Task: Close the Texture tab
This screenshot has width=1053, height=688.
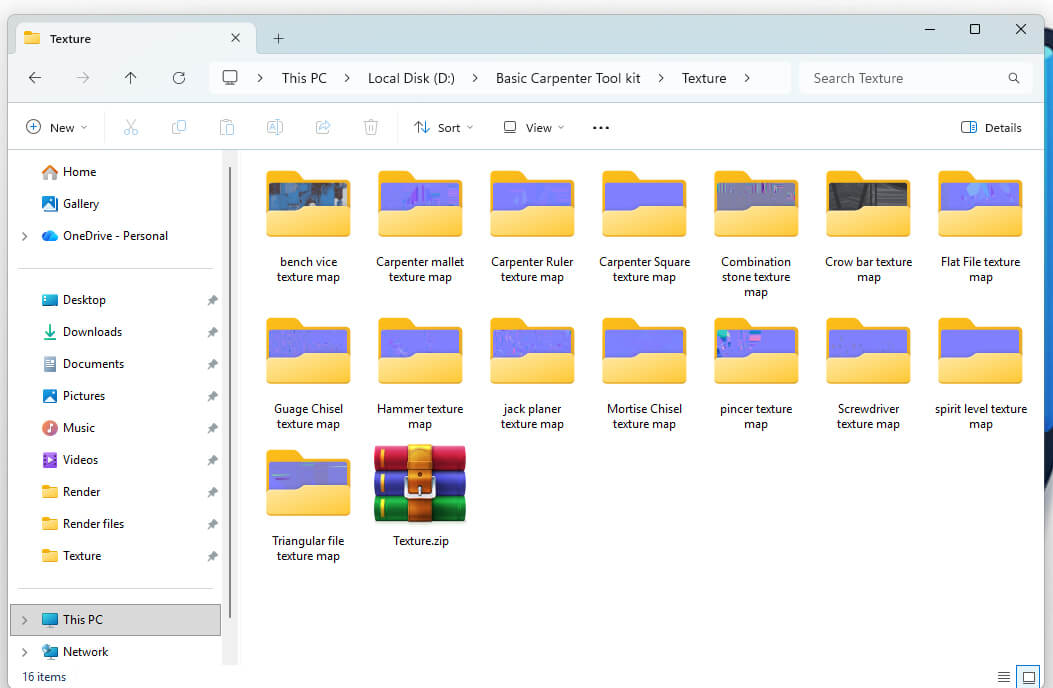Action: coord(236,38)
